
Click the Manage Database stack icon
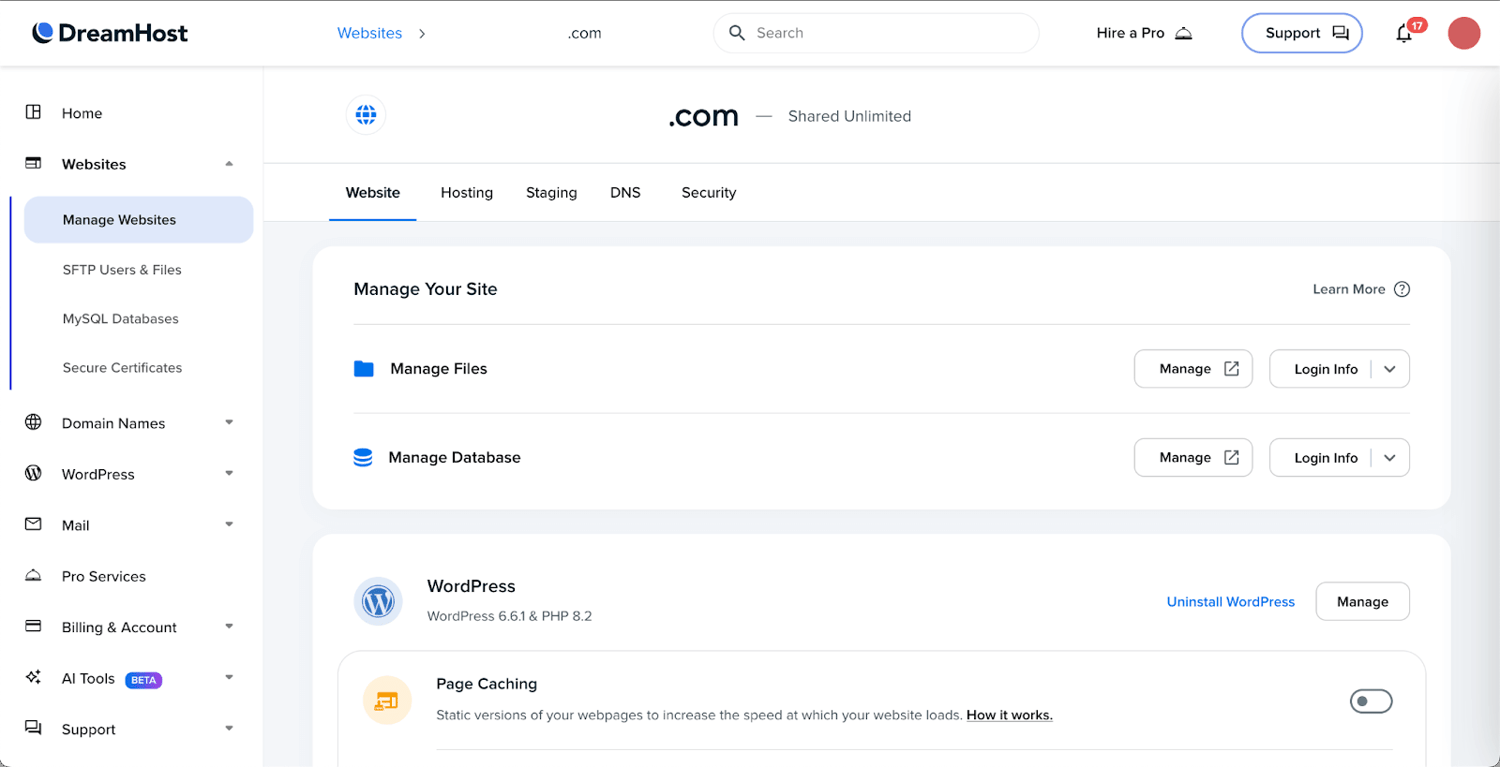(363, 457)
